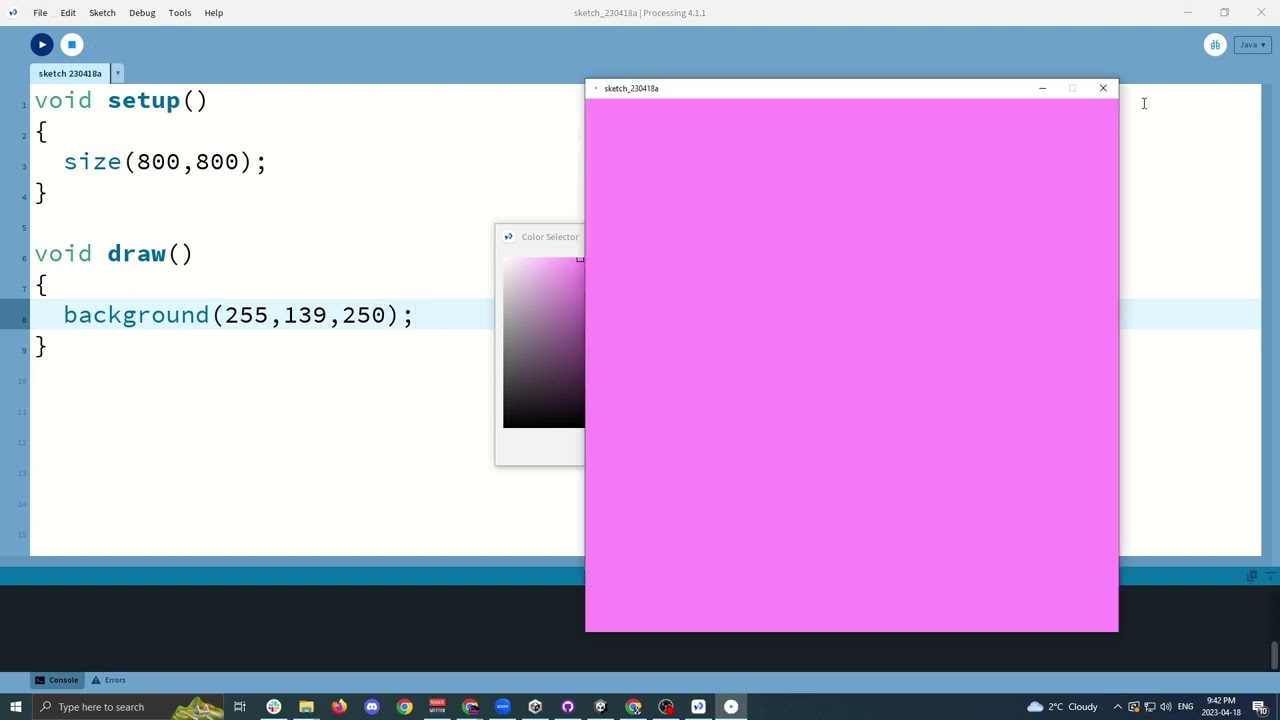This screenshot has height=720, width=1280.
Task: Show hidden system tray icons
Action: (x=1117, y=707)
